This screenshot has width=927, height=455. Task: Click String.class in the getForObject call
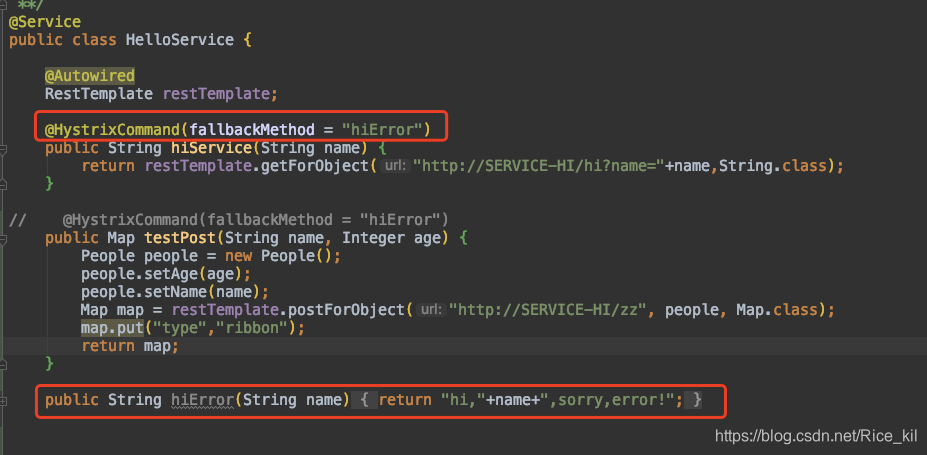pyautogui.click(x=772, y=166)
